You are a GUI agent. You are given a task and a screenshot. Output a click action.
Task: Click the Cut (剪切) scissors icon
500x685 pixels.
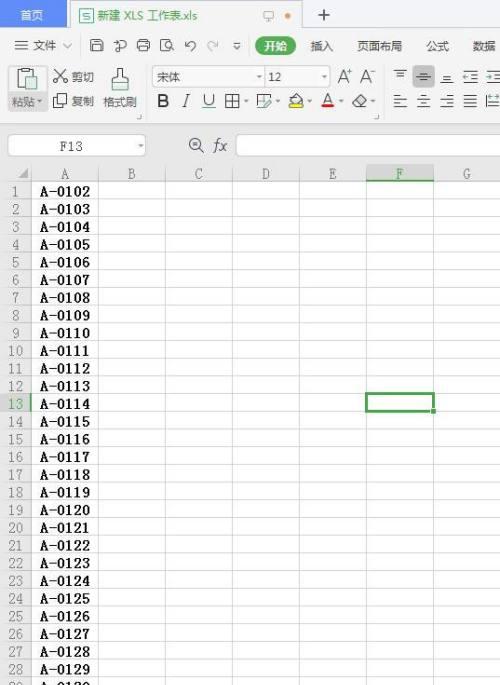coord(60,76)
